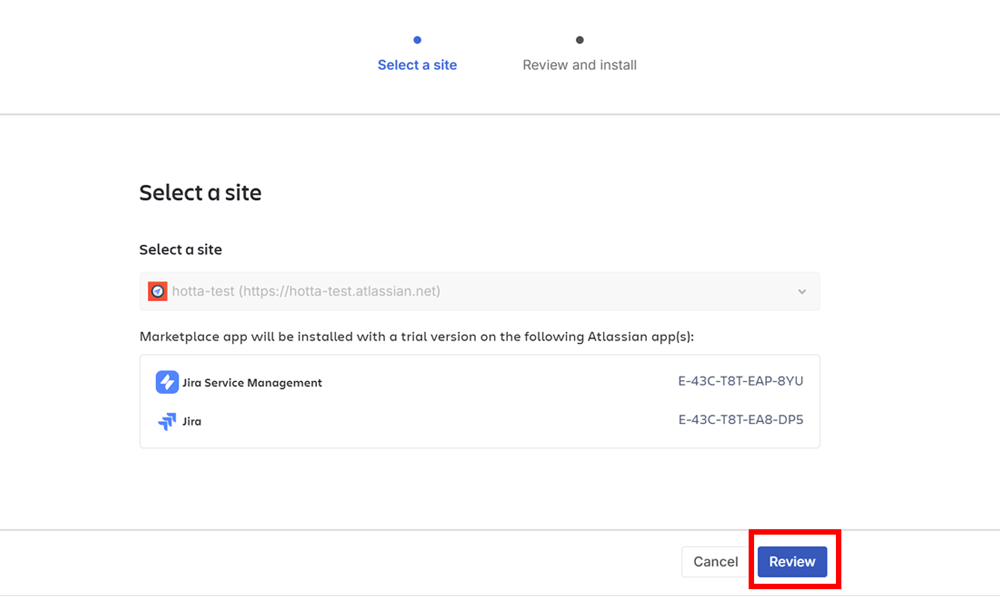
Task: Click entitlement ID E-43C-T8T-EA8-DP5
Action: (x=740, y=421)
